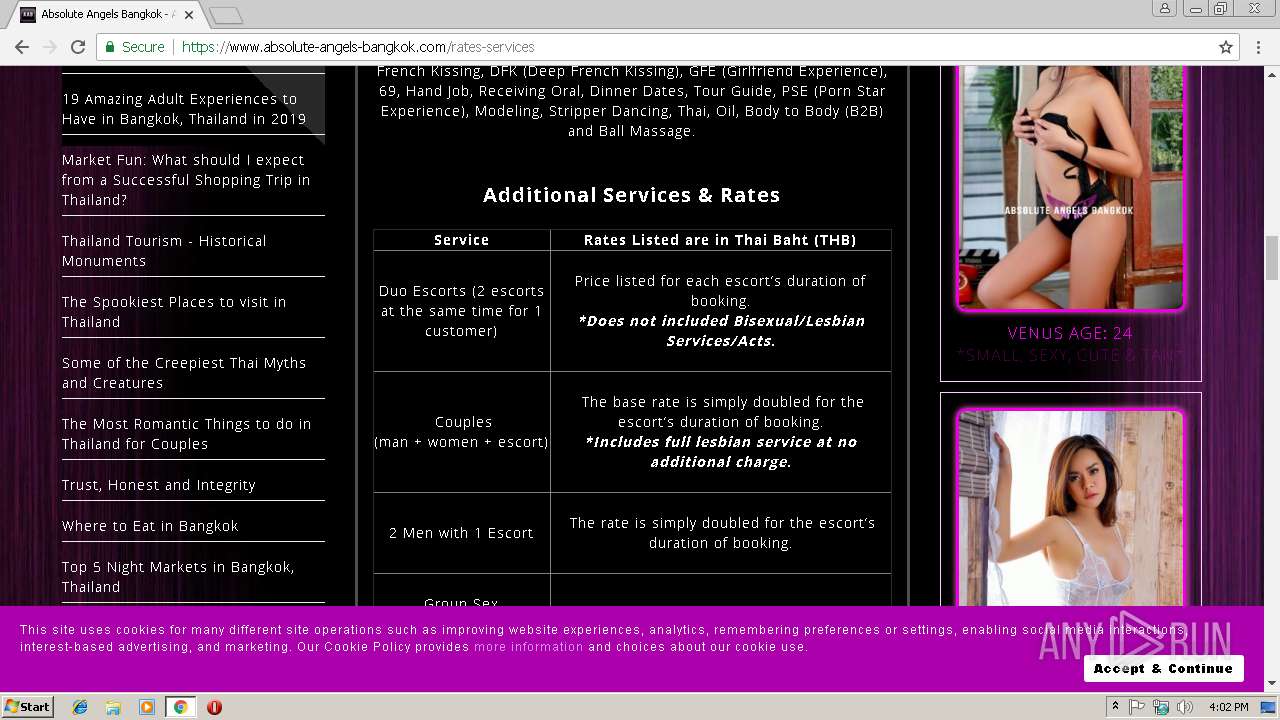Open Thailand Tourism - Historical Monuments link

point(164,251)
